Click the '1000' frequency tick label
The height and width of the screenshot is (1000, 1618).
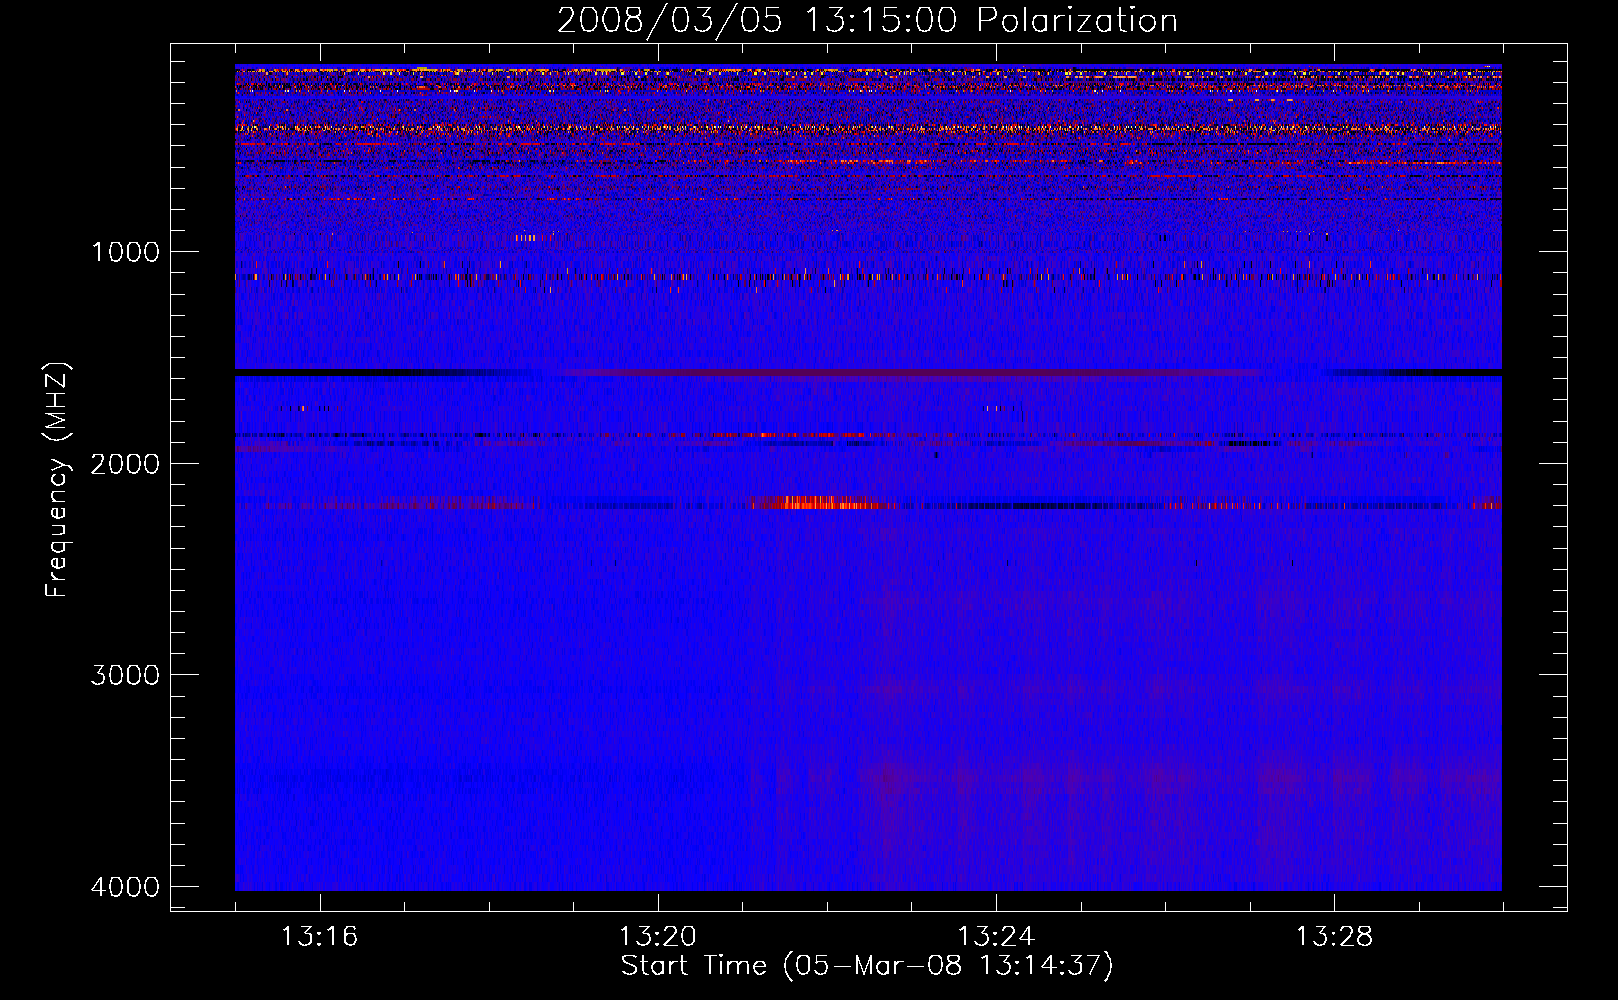(125, 251)
